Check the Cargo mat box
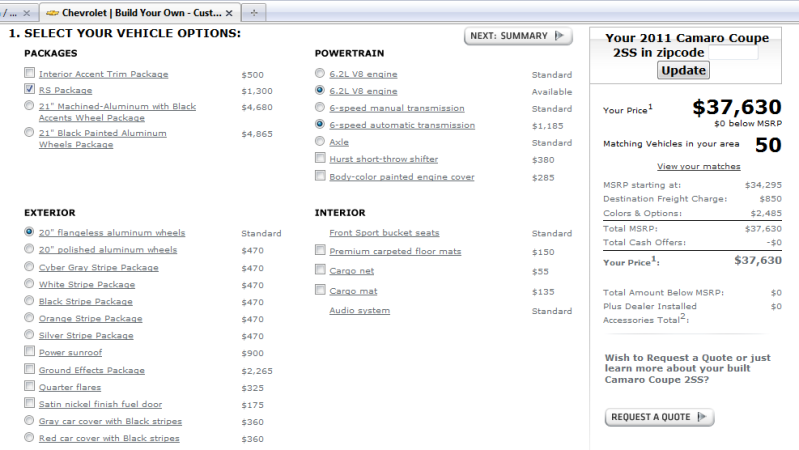The image size is (799, 450). click(320, 290)
